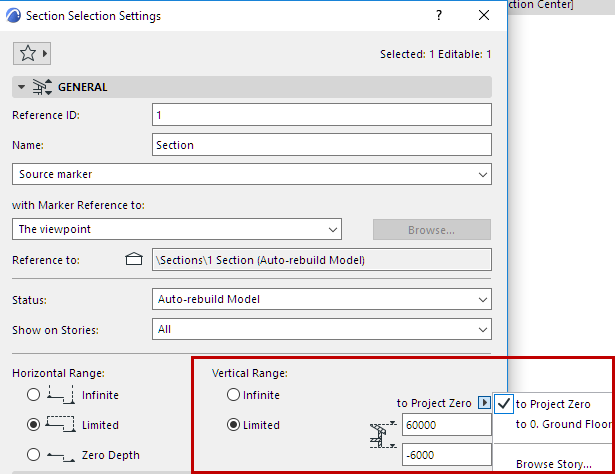615x474 pixels.
Task: Click the vertical range height limits icon
Action: (x=380, y=434)
